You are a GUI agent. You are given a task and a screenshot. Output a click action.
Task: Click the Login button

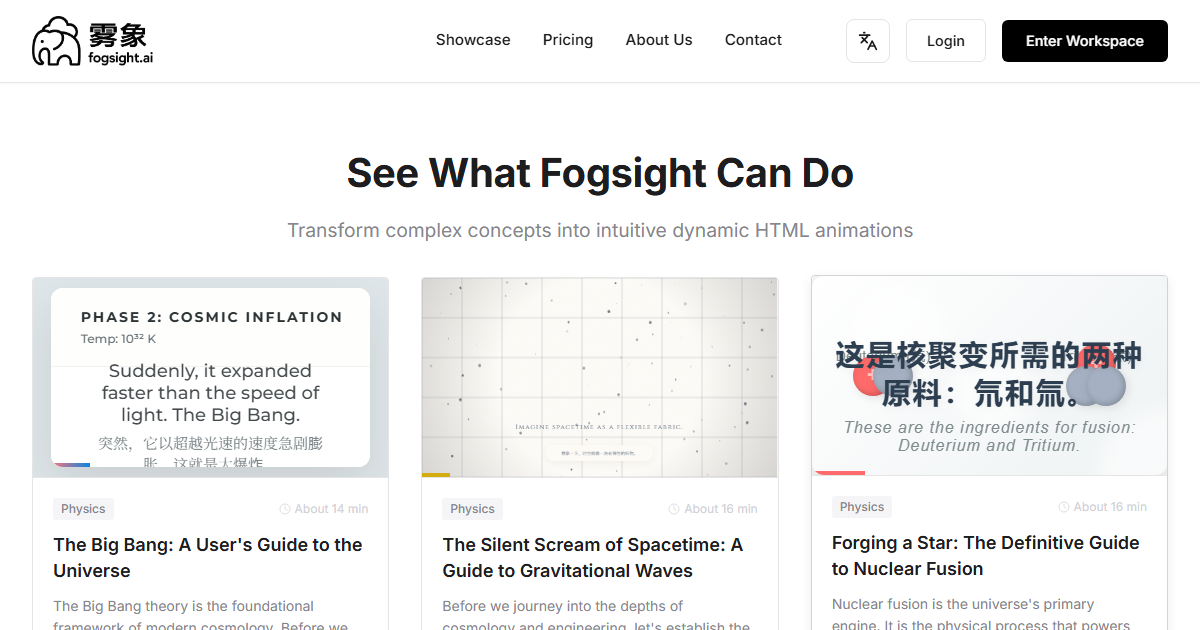pos(946,41)
